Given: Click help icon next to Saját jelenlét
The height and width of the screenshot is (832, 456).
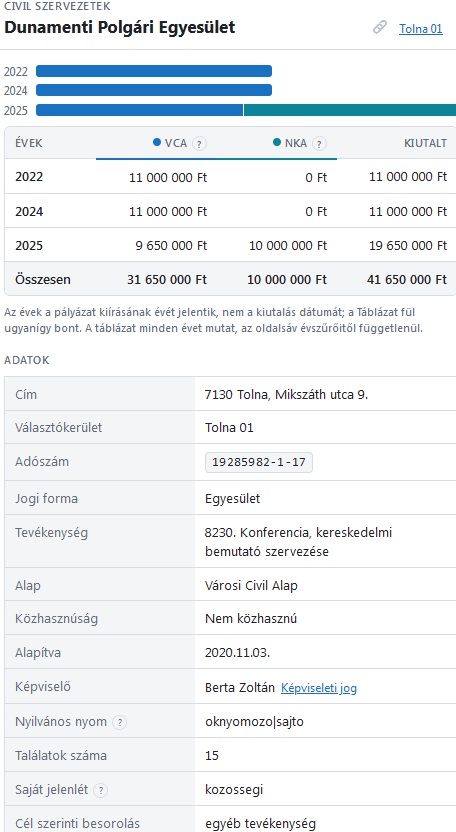Looking at the screenshot, I should 100,790.
